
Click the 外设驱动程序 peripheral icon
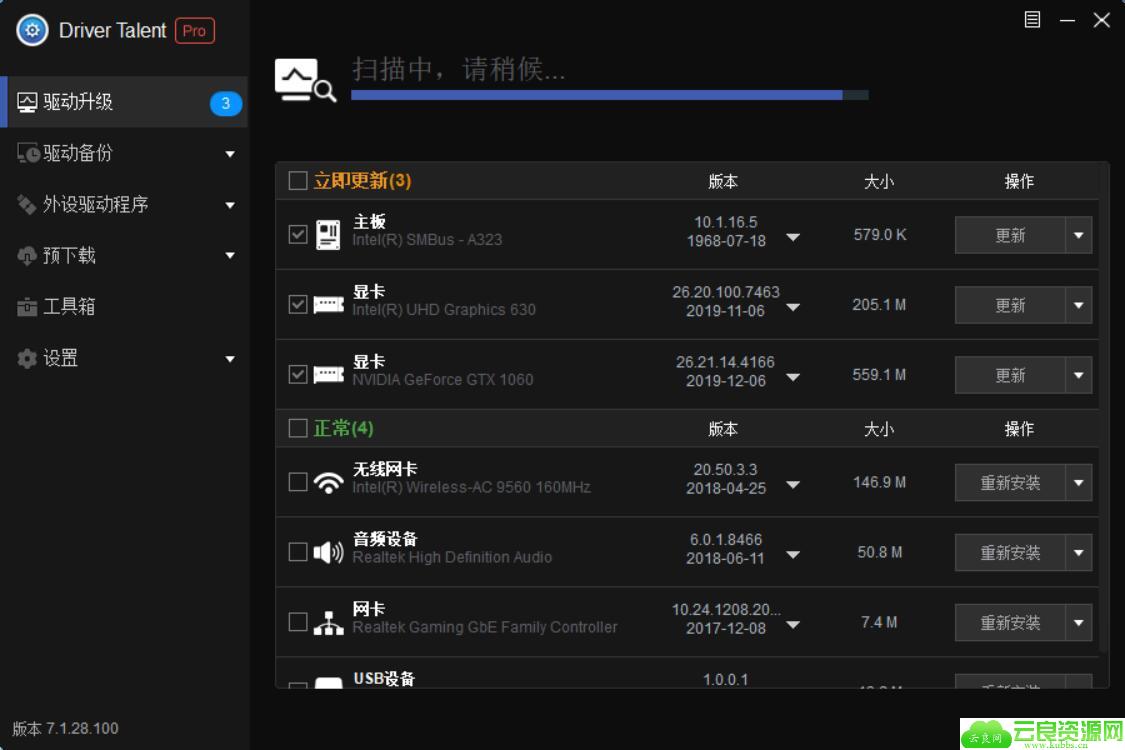coord(27,205)
